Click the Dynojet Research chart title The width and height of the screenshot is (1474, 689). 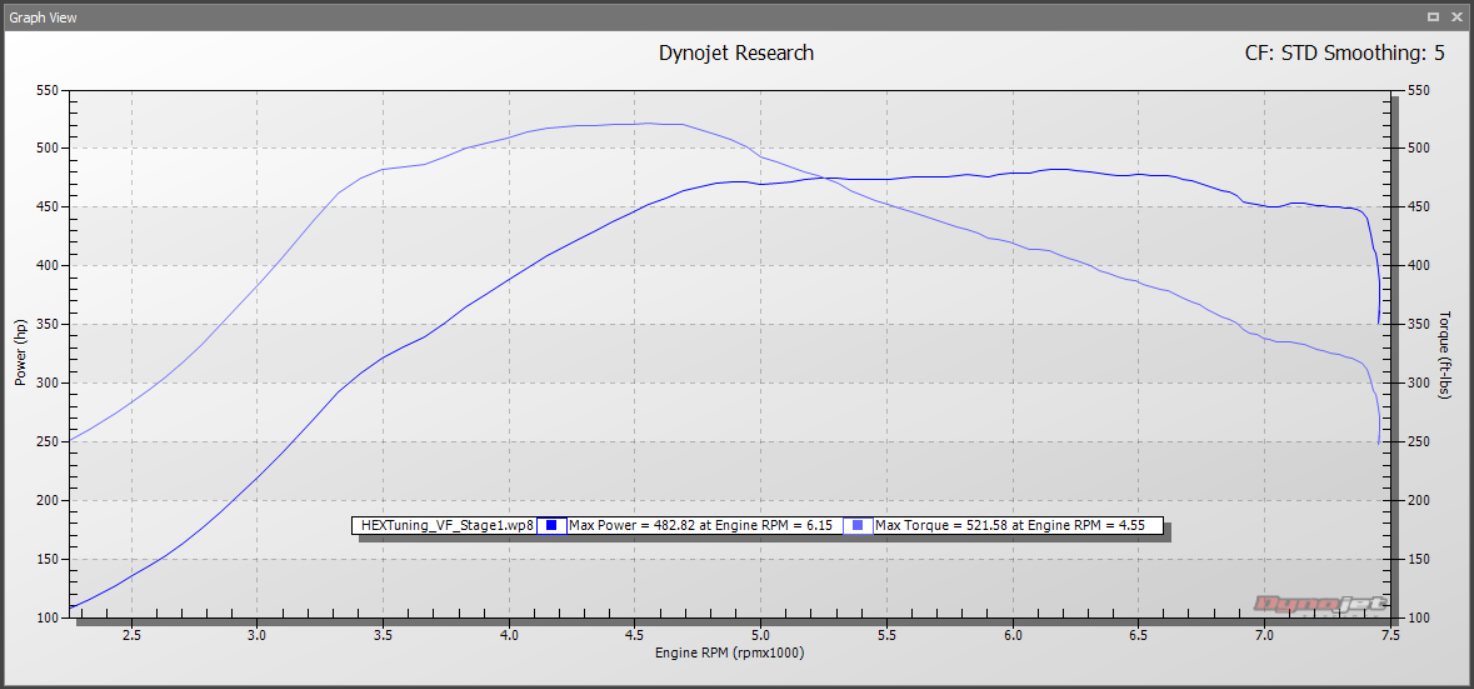click(x=736, y=53)
